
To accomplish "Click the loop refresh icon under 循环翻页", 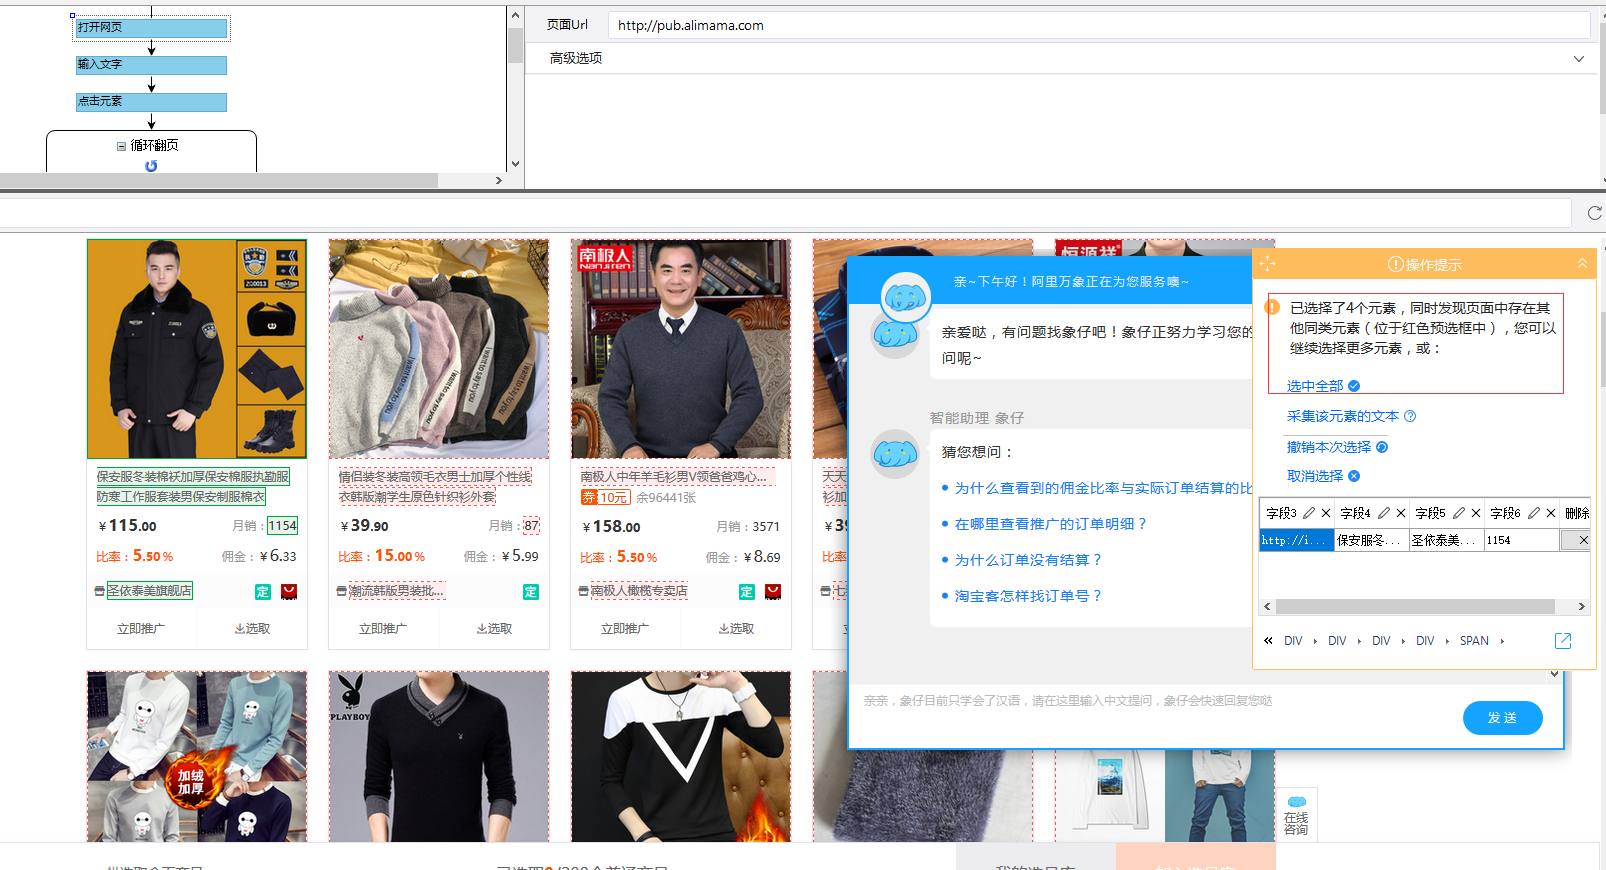I will (151, 166).
